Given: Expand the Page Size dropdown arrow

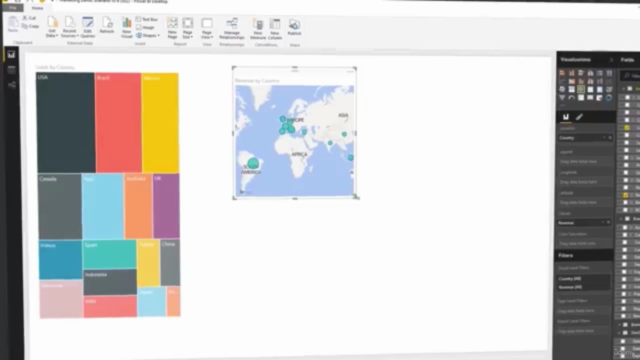Looking at the screenshot, I should click(x=192, y=37).
